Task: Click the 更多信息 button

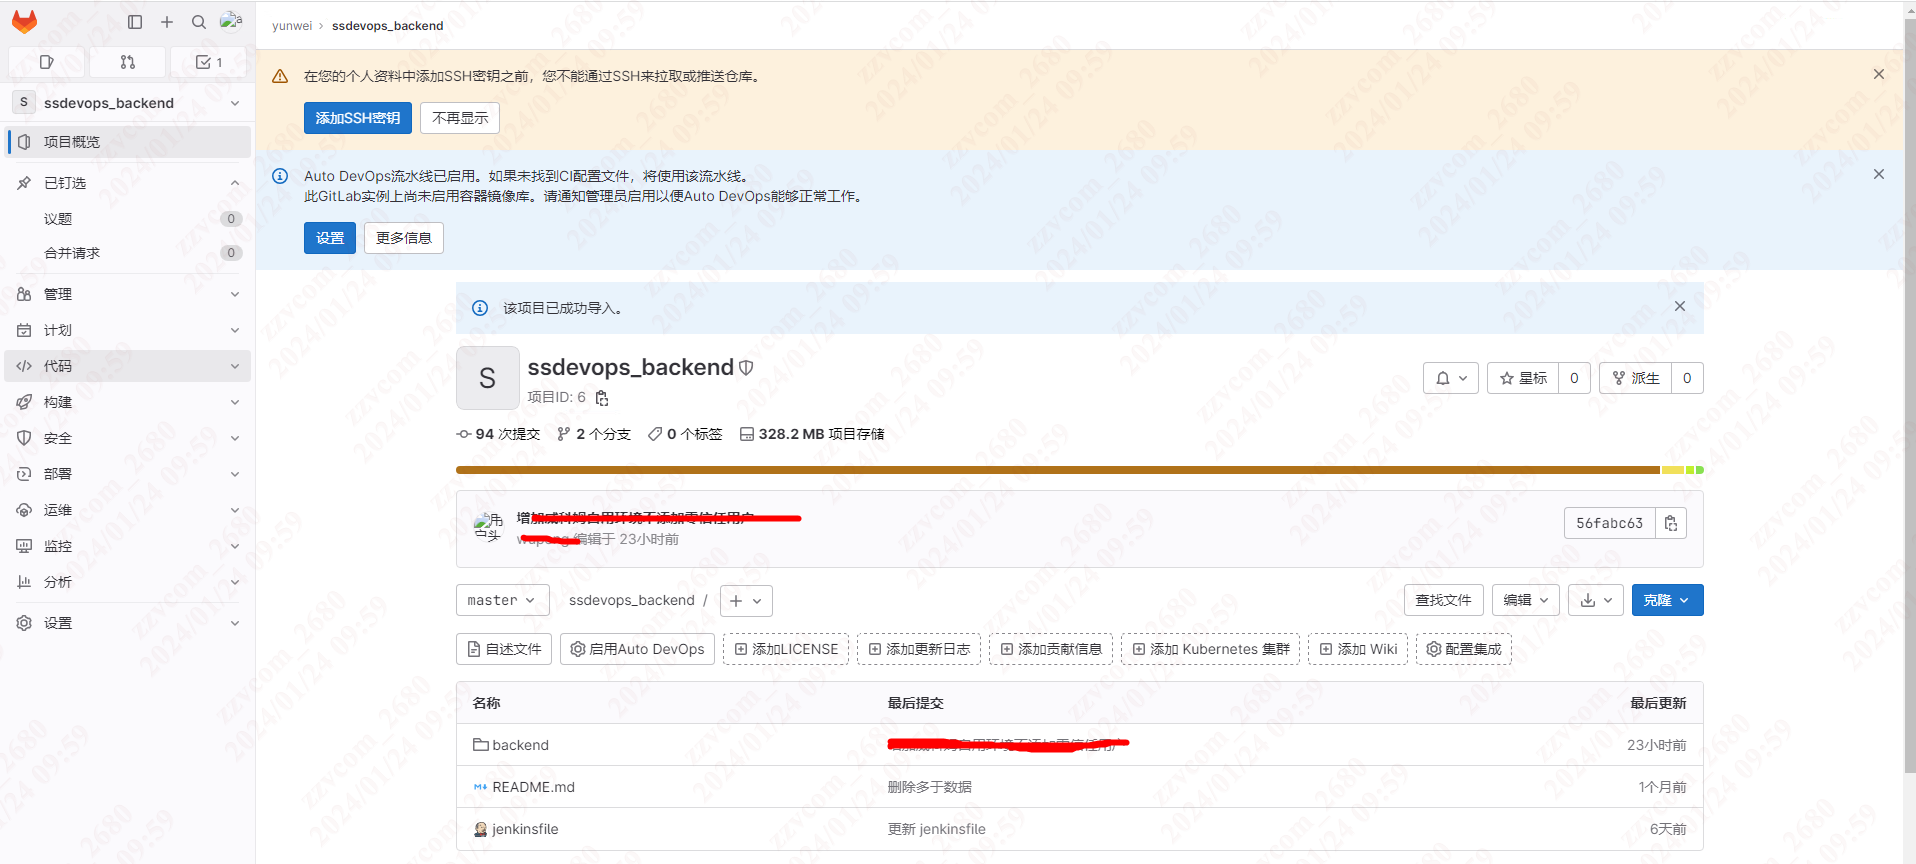Action: [404, 238]
